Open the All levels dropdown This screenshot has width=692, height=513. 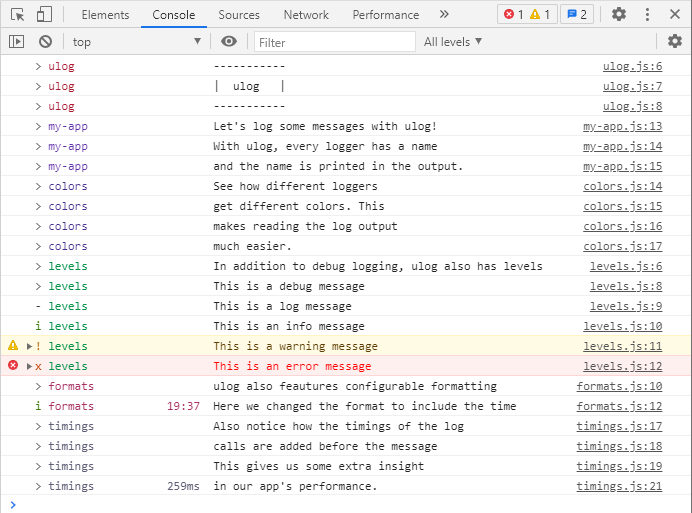[x=453, y=42]
